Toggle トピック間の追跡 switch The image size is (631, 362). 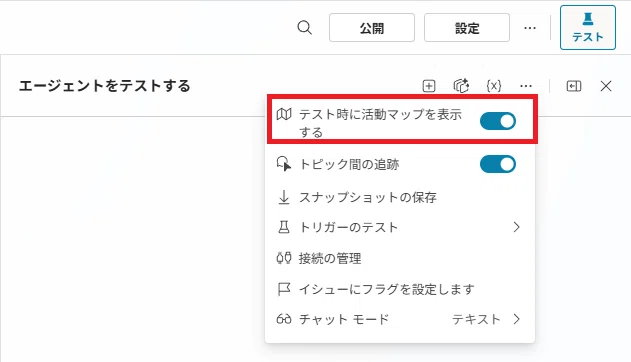498,164
